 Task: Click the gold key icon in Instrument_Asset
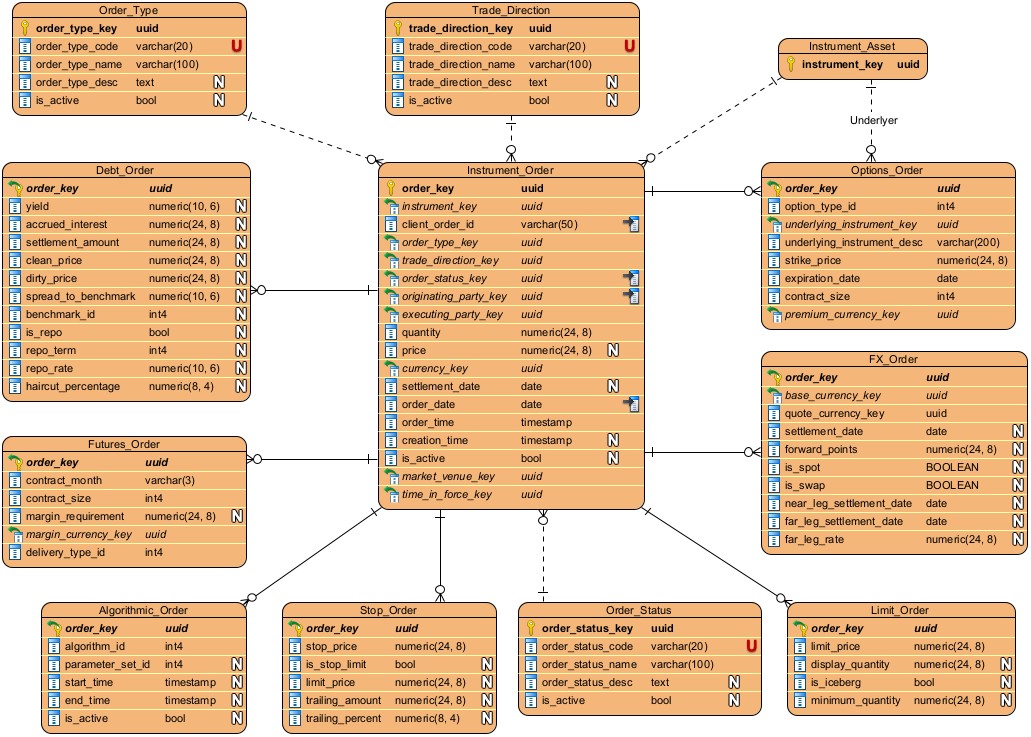tap(790, 64)
